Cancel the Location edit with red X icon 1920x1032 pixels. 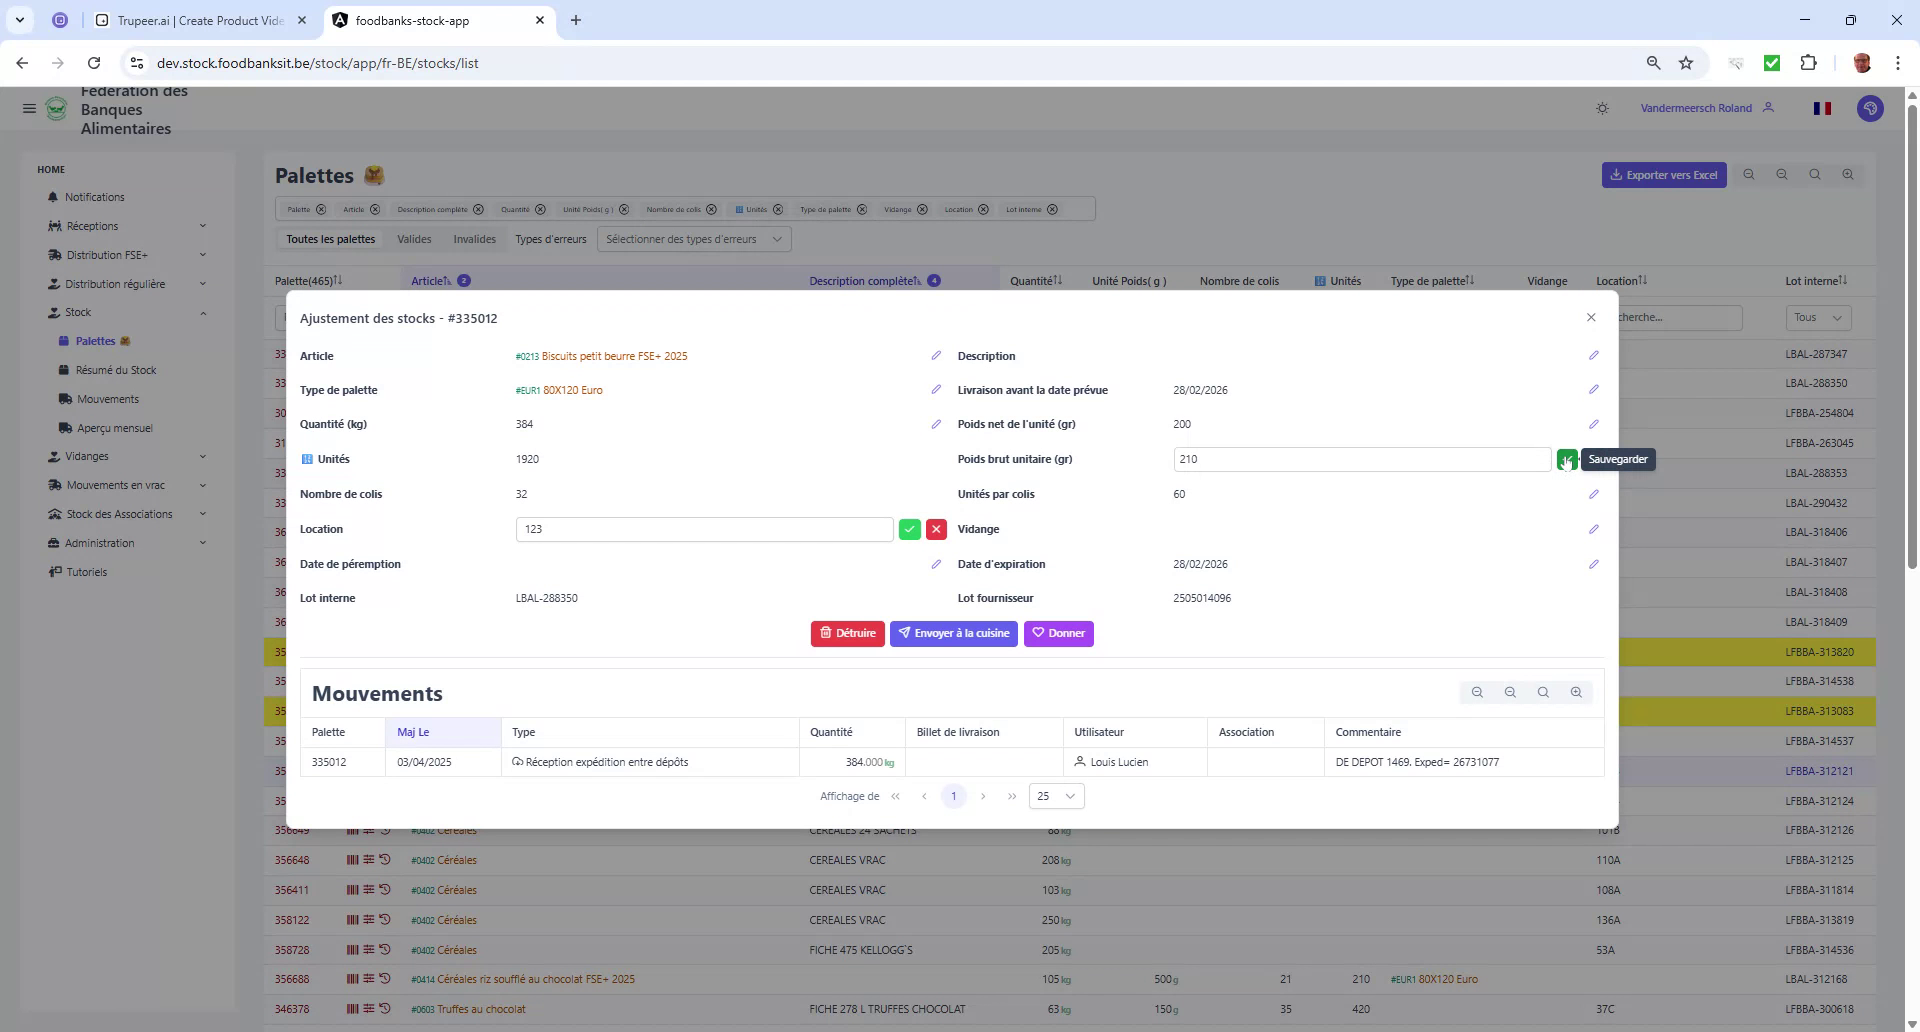936,529
